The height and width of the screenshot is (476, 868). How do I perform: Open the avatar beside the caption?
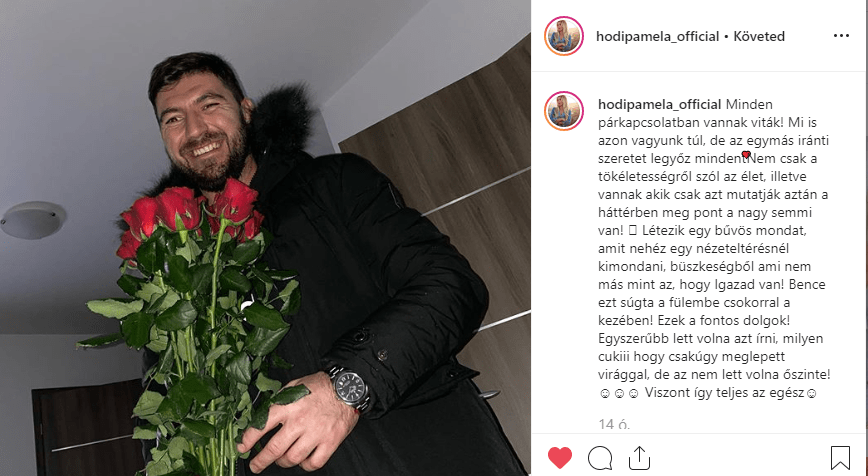coord(564,111)
